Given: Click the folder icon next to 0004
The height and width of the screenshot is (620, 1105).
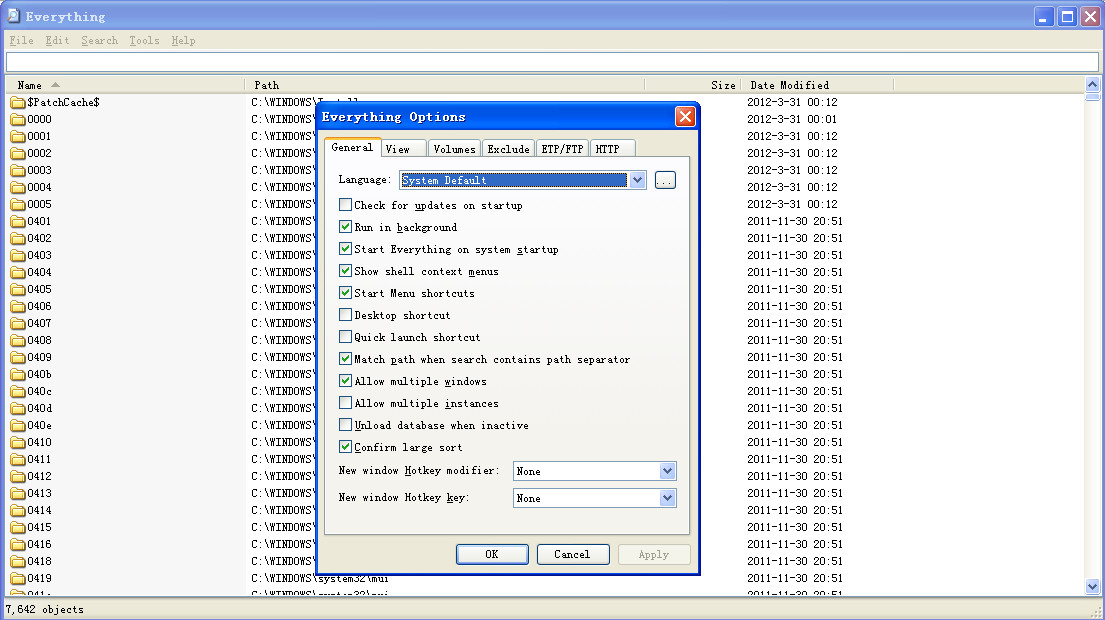Looking at the screenshot, I should click(x=18, y=187).
